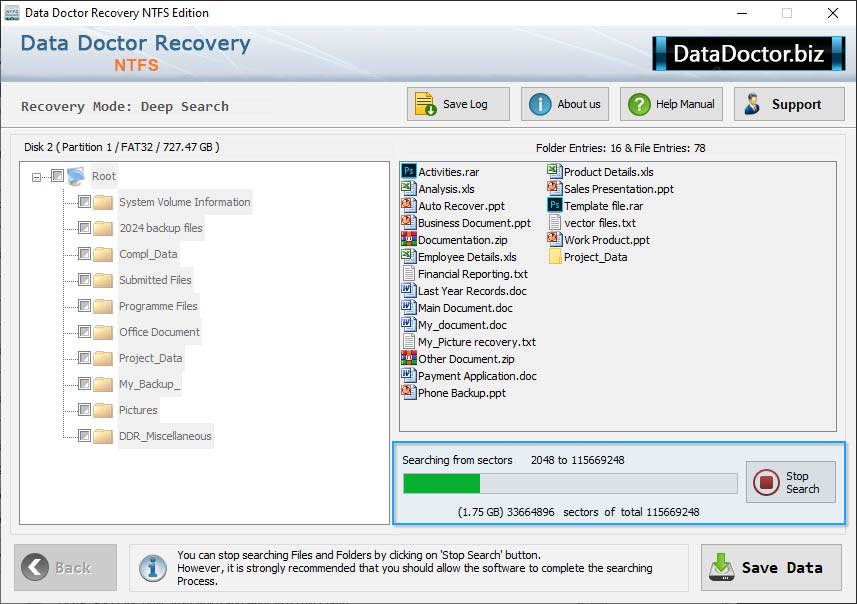This screenshot has height=604, width=857.
Task: Click the info icon beside the hint text
Action: tap(153, 568)
